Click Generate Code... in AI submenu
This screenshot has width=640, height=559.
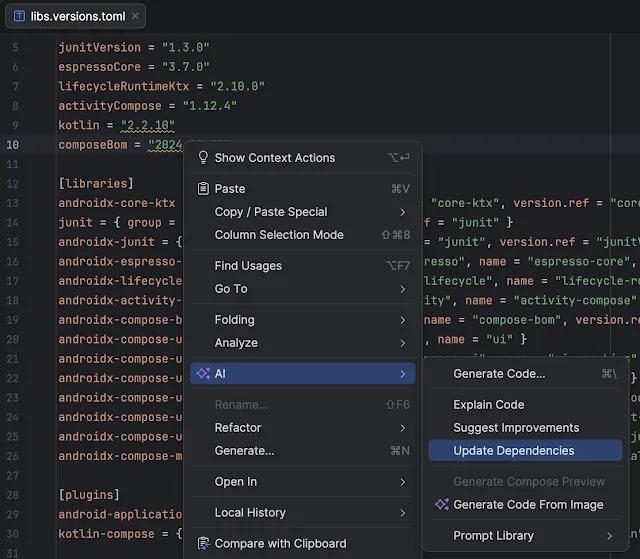pos(499,374)
